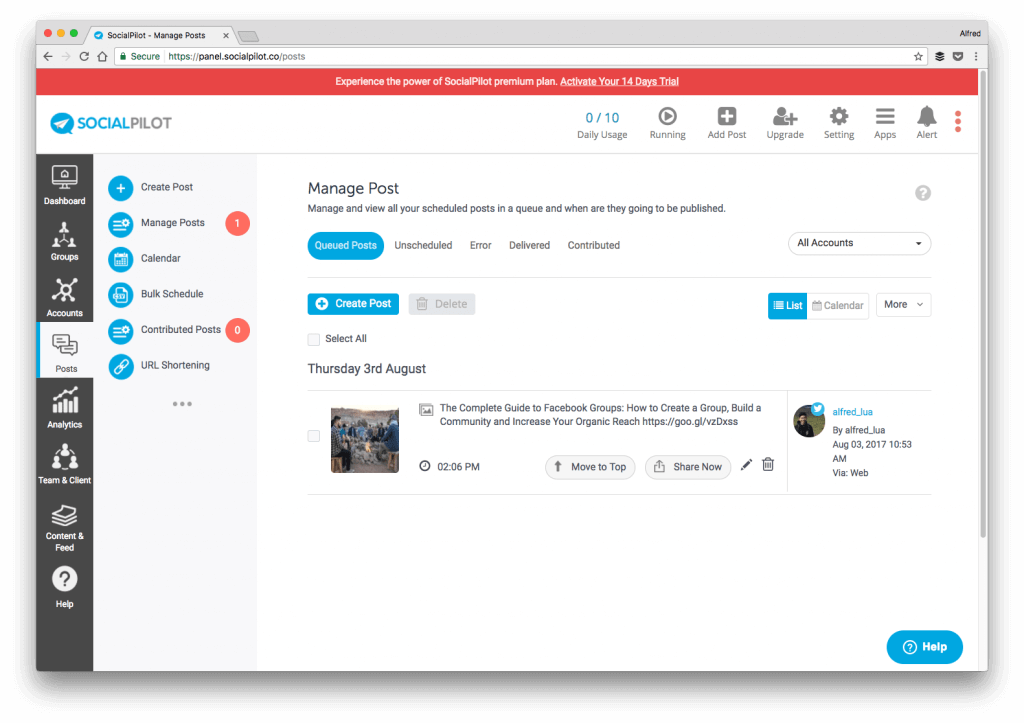Open Analytics from the sidebar
This screenshot has height=723, width=1024.
tap(65, 409)
